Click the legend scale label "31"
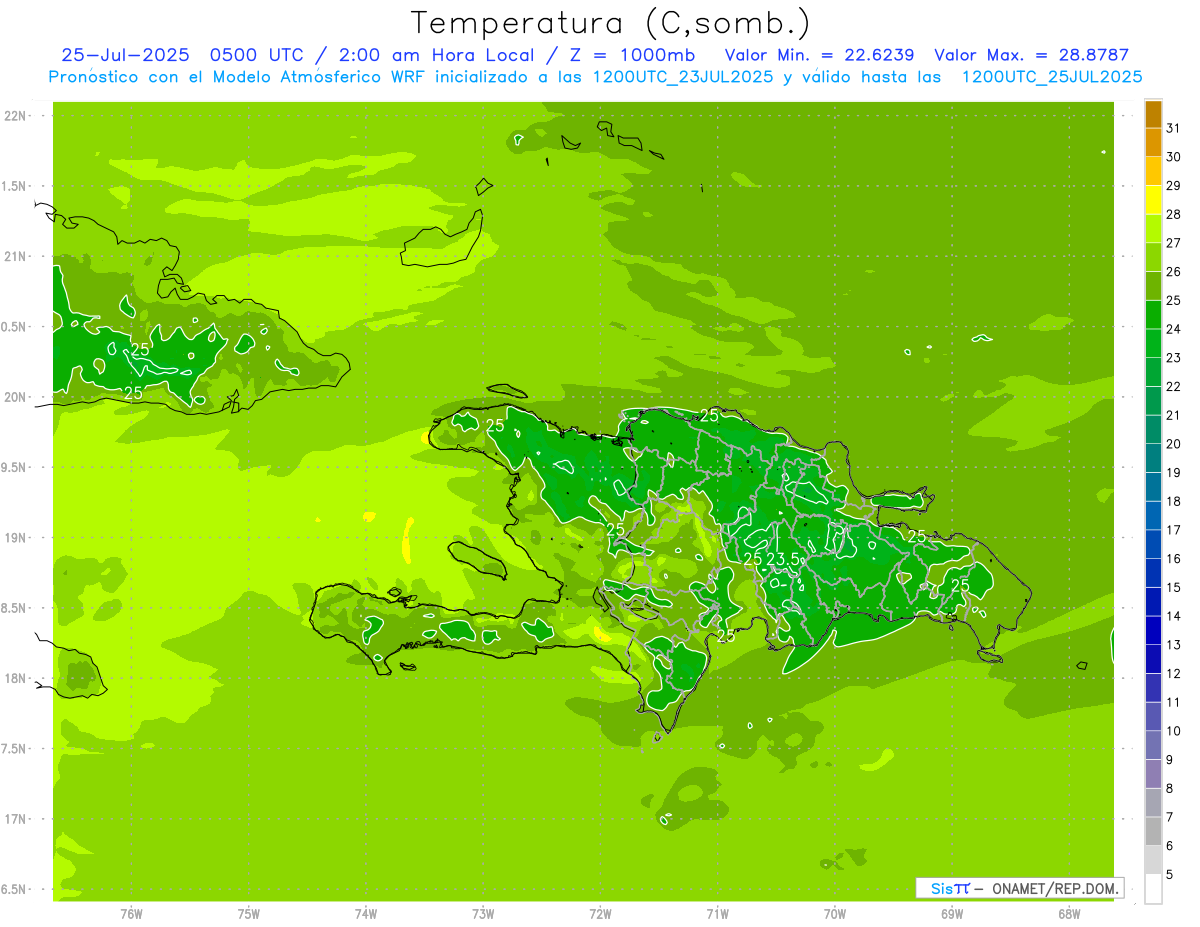Image resolution: width=1200 pixels, height=927 pixels. coord(1173,128)
